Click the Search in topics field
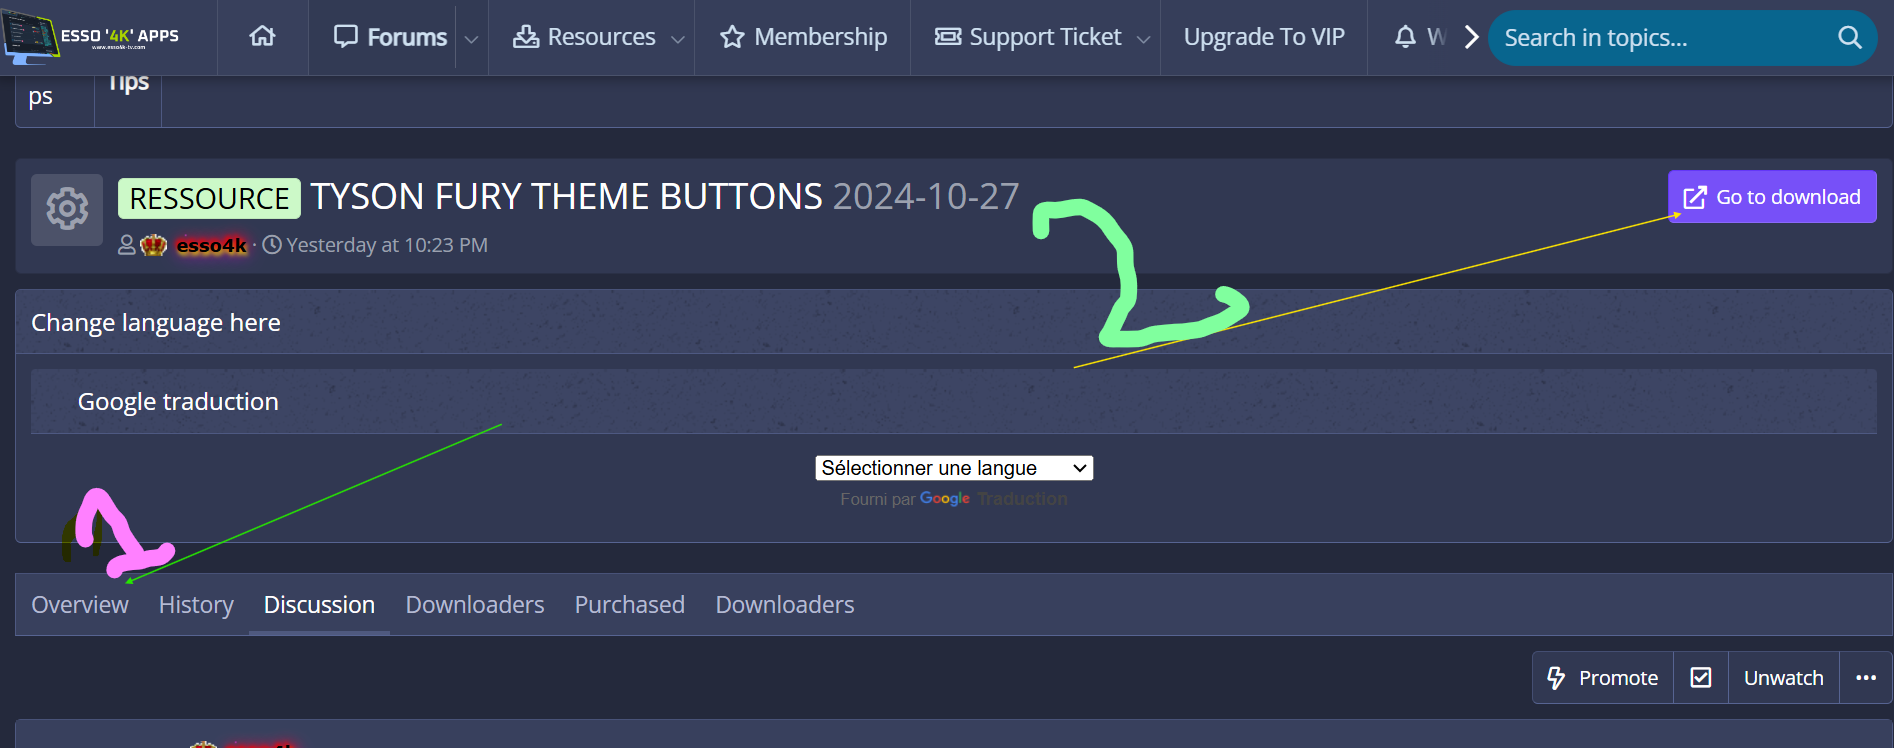The height and width of the screenshot is (748, 1894). 1660,38
